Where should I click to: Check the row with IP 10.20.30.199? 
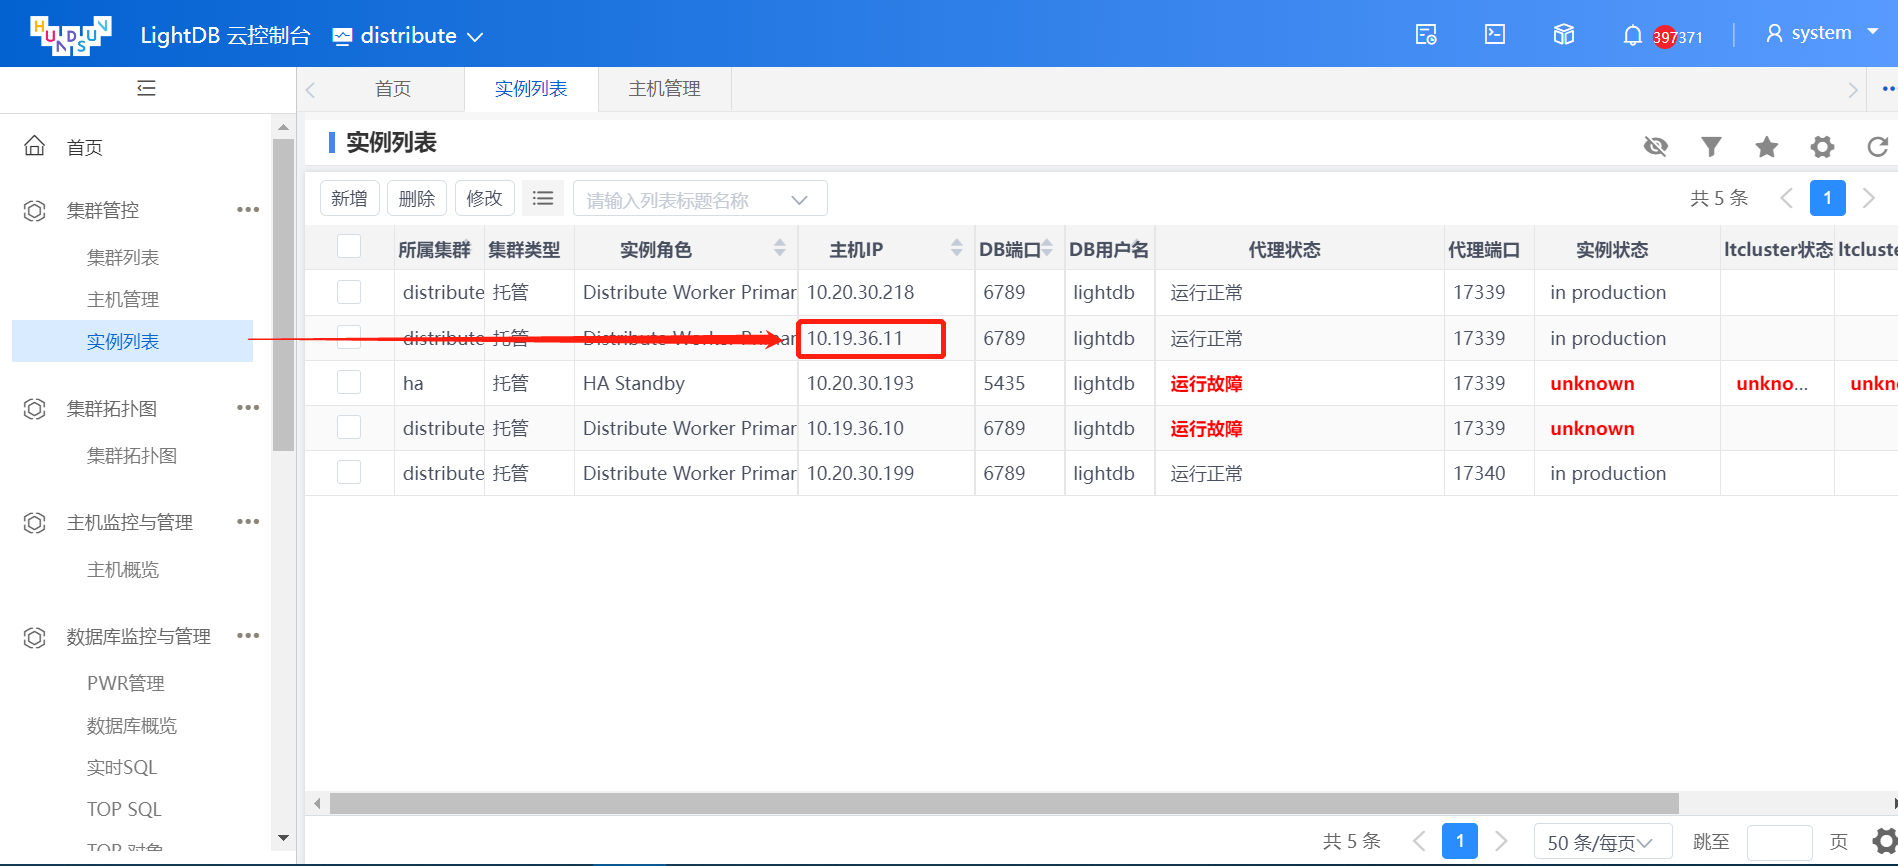349,472
